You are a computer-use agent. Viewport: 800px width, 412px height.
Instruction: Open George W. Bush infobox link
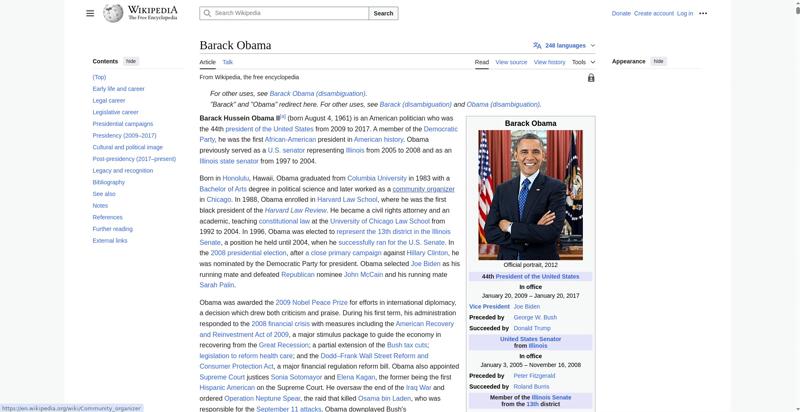[x=535, y=317]
